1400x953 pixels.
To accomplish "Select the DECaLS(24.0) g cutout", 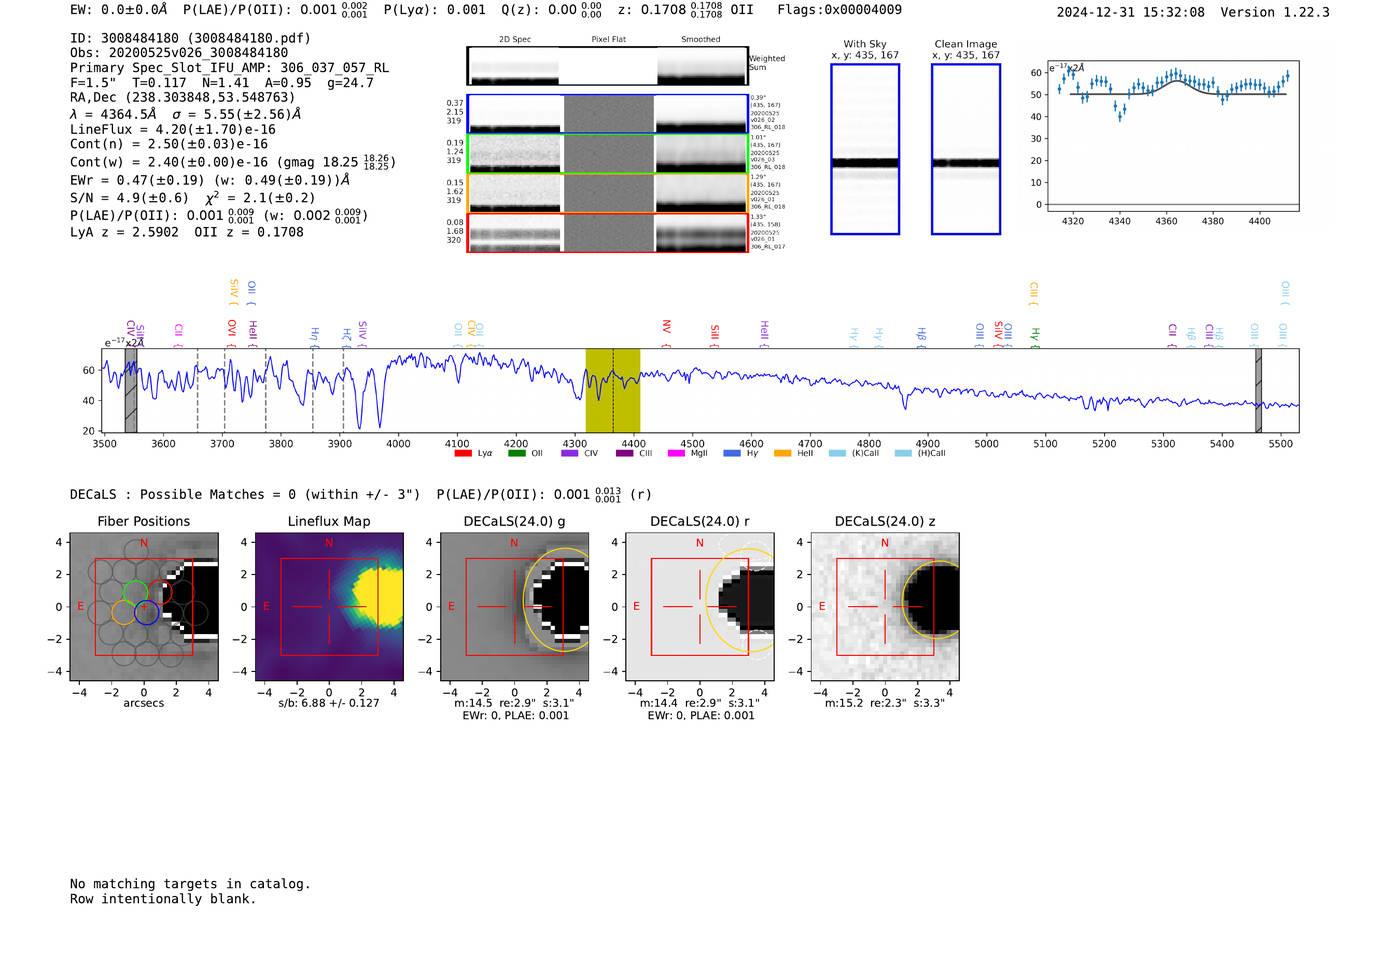I will (x=514, y=607).
